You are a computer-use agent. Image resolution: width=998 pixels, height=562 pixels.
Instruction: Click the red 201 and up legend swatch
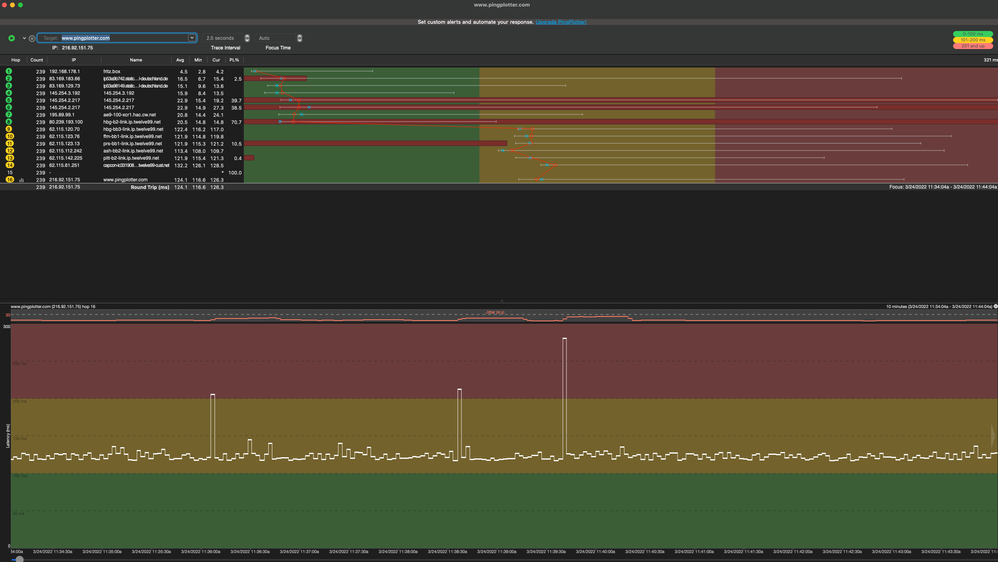tap(972, 46)
